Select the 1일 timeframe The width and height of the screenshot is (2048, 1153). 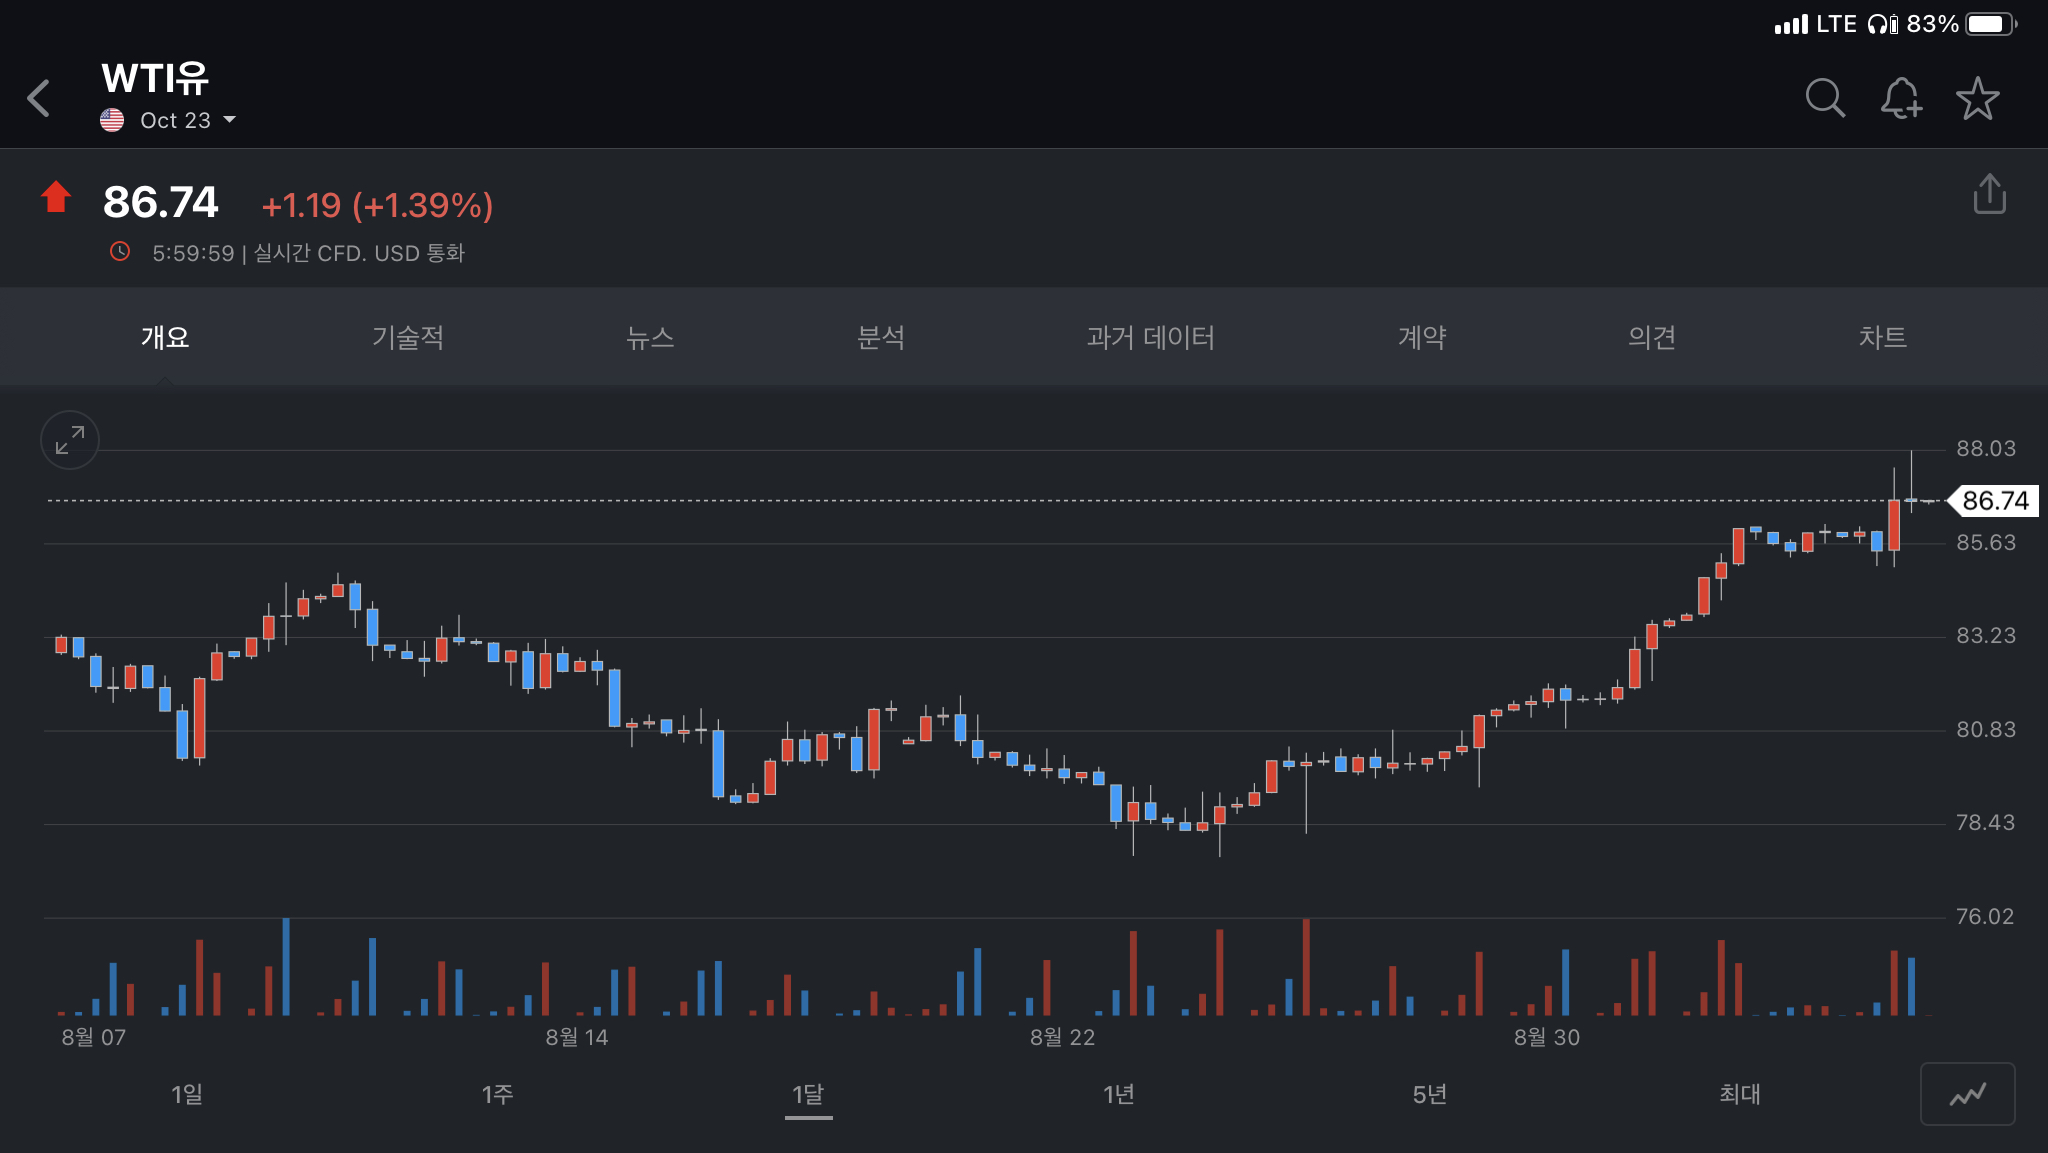[x=187, y=1094]
